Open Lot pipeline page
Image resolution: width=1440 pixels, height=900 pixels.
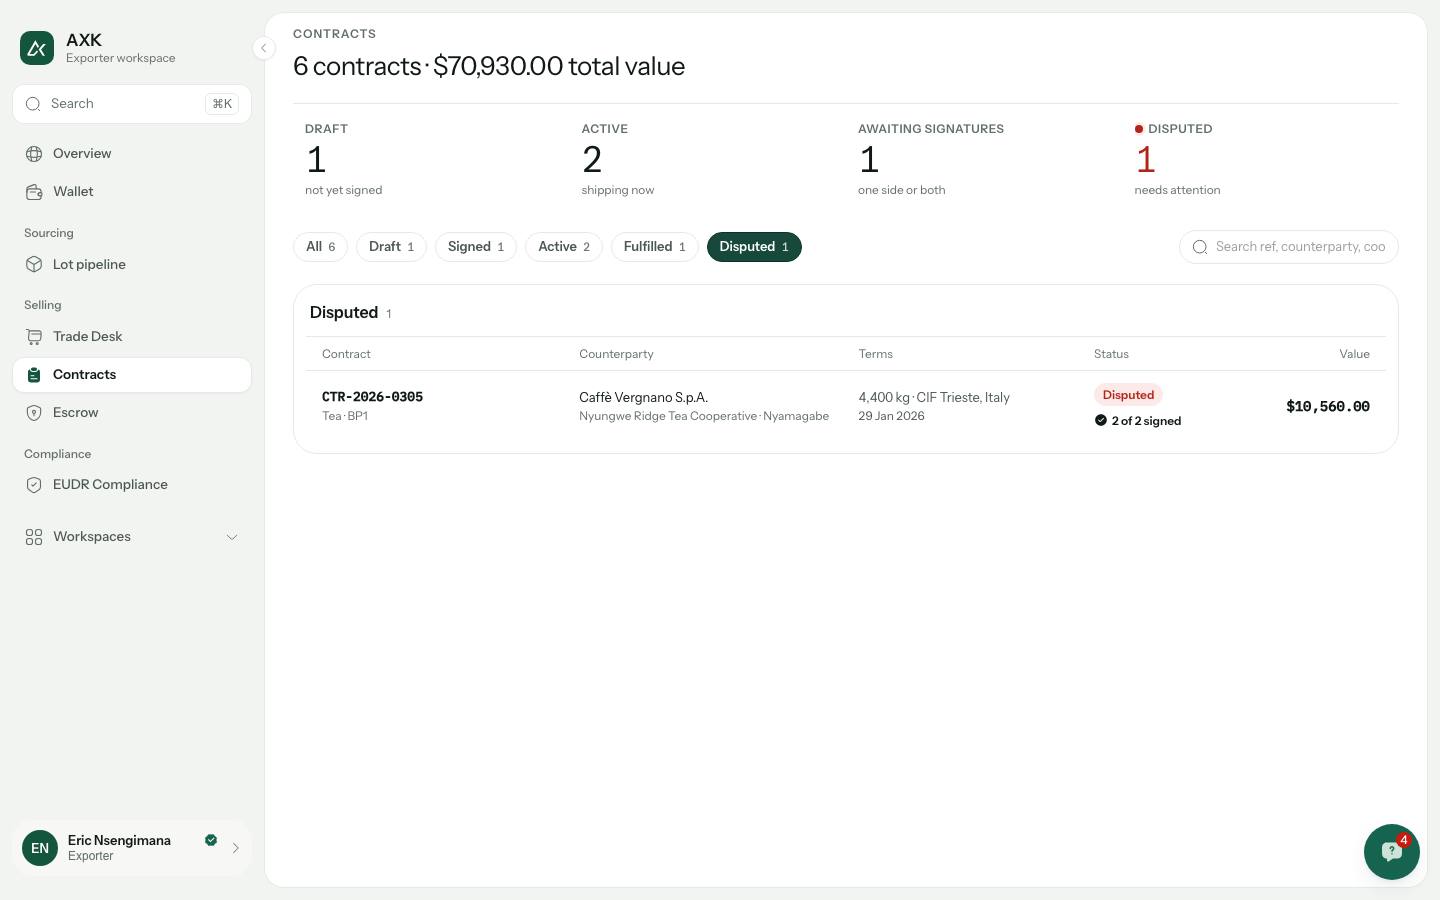point(132,265)
